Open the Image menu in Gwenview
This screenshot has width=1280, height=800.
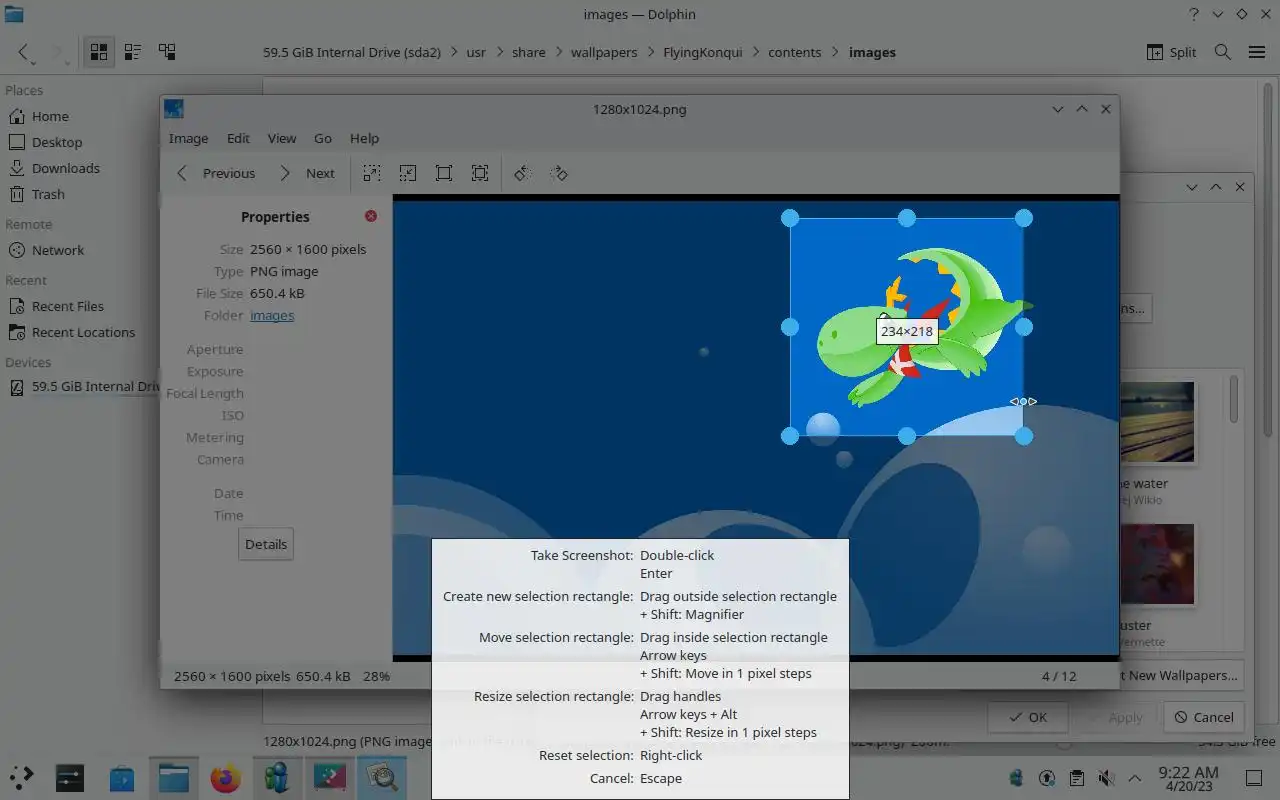(188, 138)
